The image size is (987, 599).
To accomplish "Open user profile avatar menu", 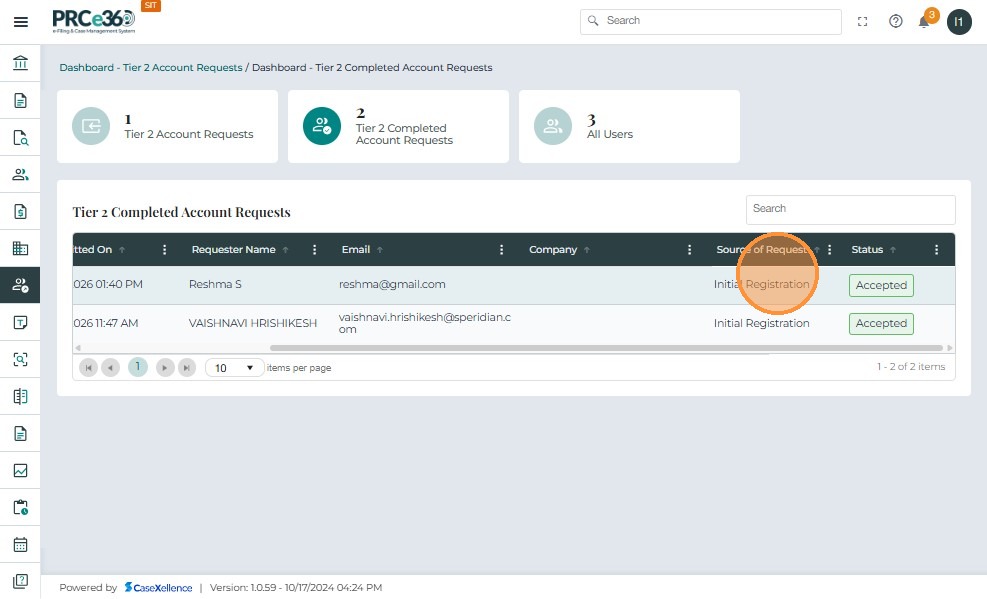I will [959, 22].
